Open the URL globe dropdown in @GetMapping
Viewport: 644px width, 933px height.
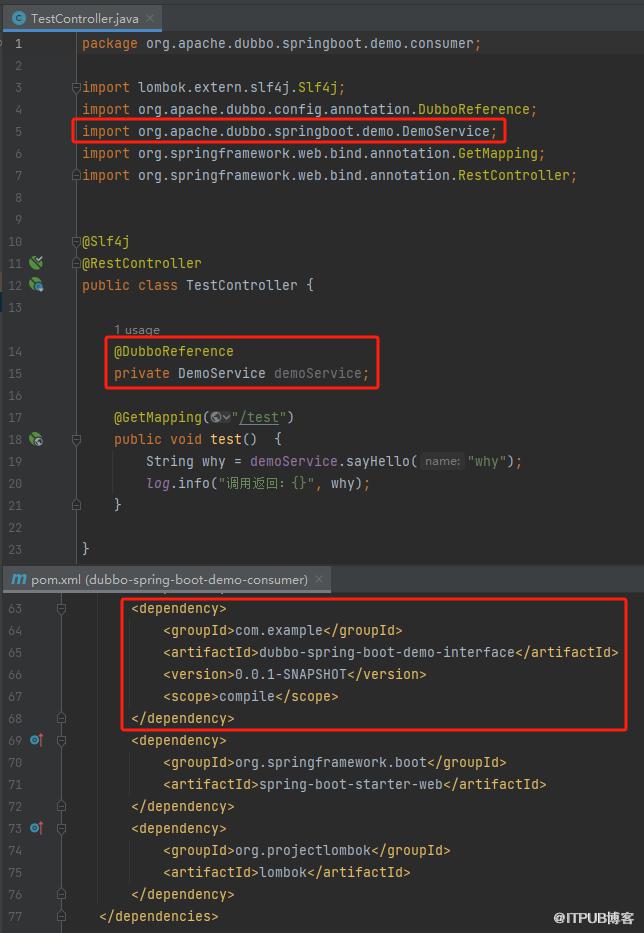point(220,418)
